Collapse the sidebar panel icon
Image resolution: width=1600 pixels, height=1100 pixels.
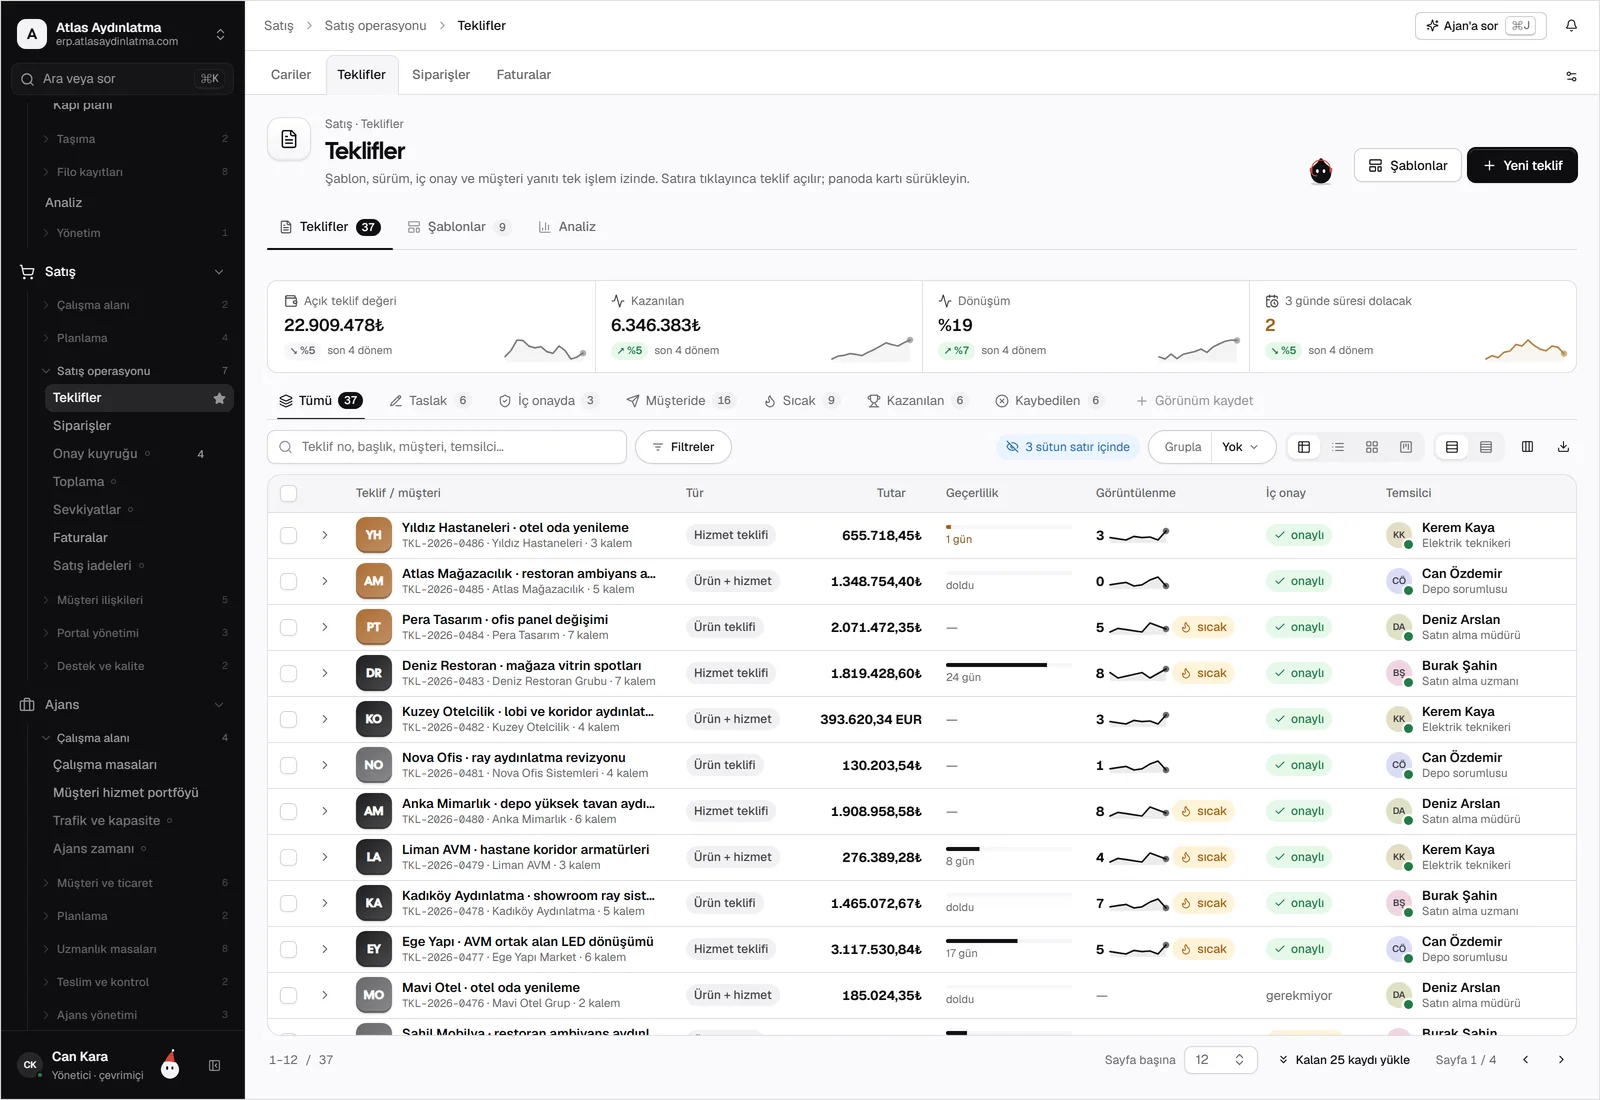pyautogui.click(x=214, y=1066)
